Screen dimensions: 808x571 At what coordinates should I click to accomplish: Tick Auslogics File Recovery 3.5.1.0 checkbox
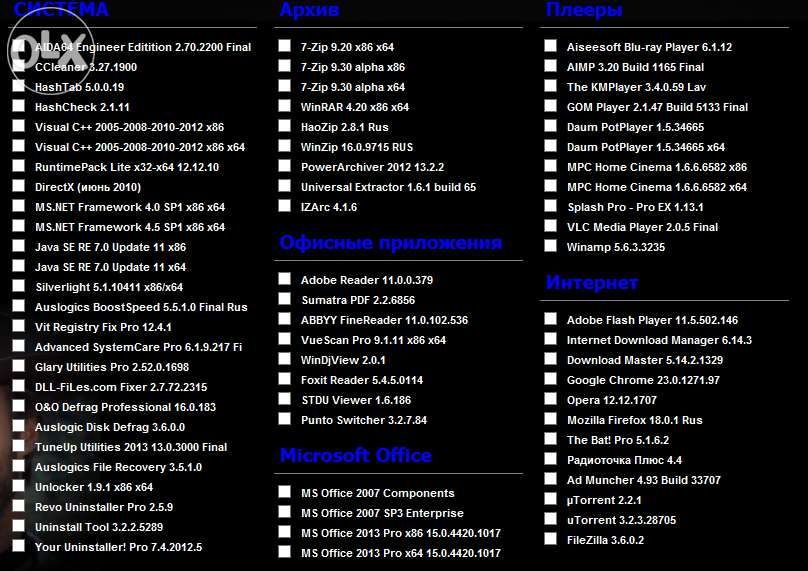[19, 466]
